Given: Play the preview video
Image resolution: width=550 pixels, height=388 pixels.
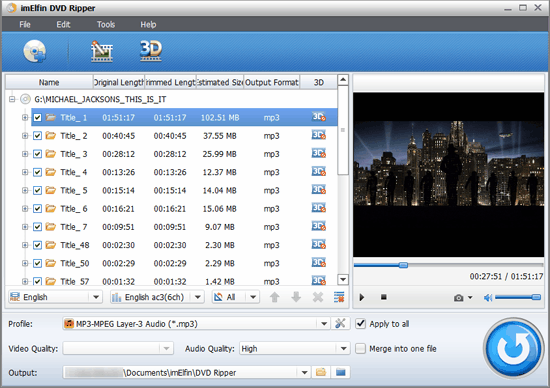Looking at the screenshot, I should coord(362,297).
